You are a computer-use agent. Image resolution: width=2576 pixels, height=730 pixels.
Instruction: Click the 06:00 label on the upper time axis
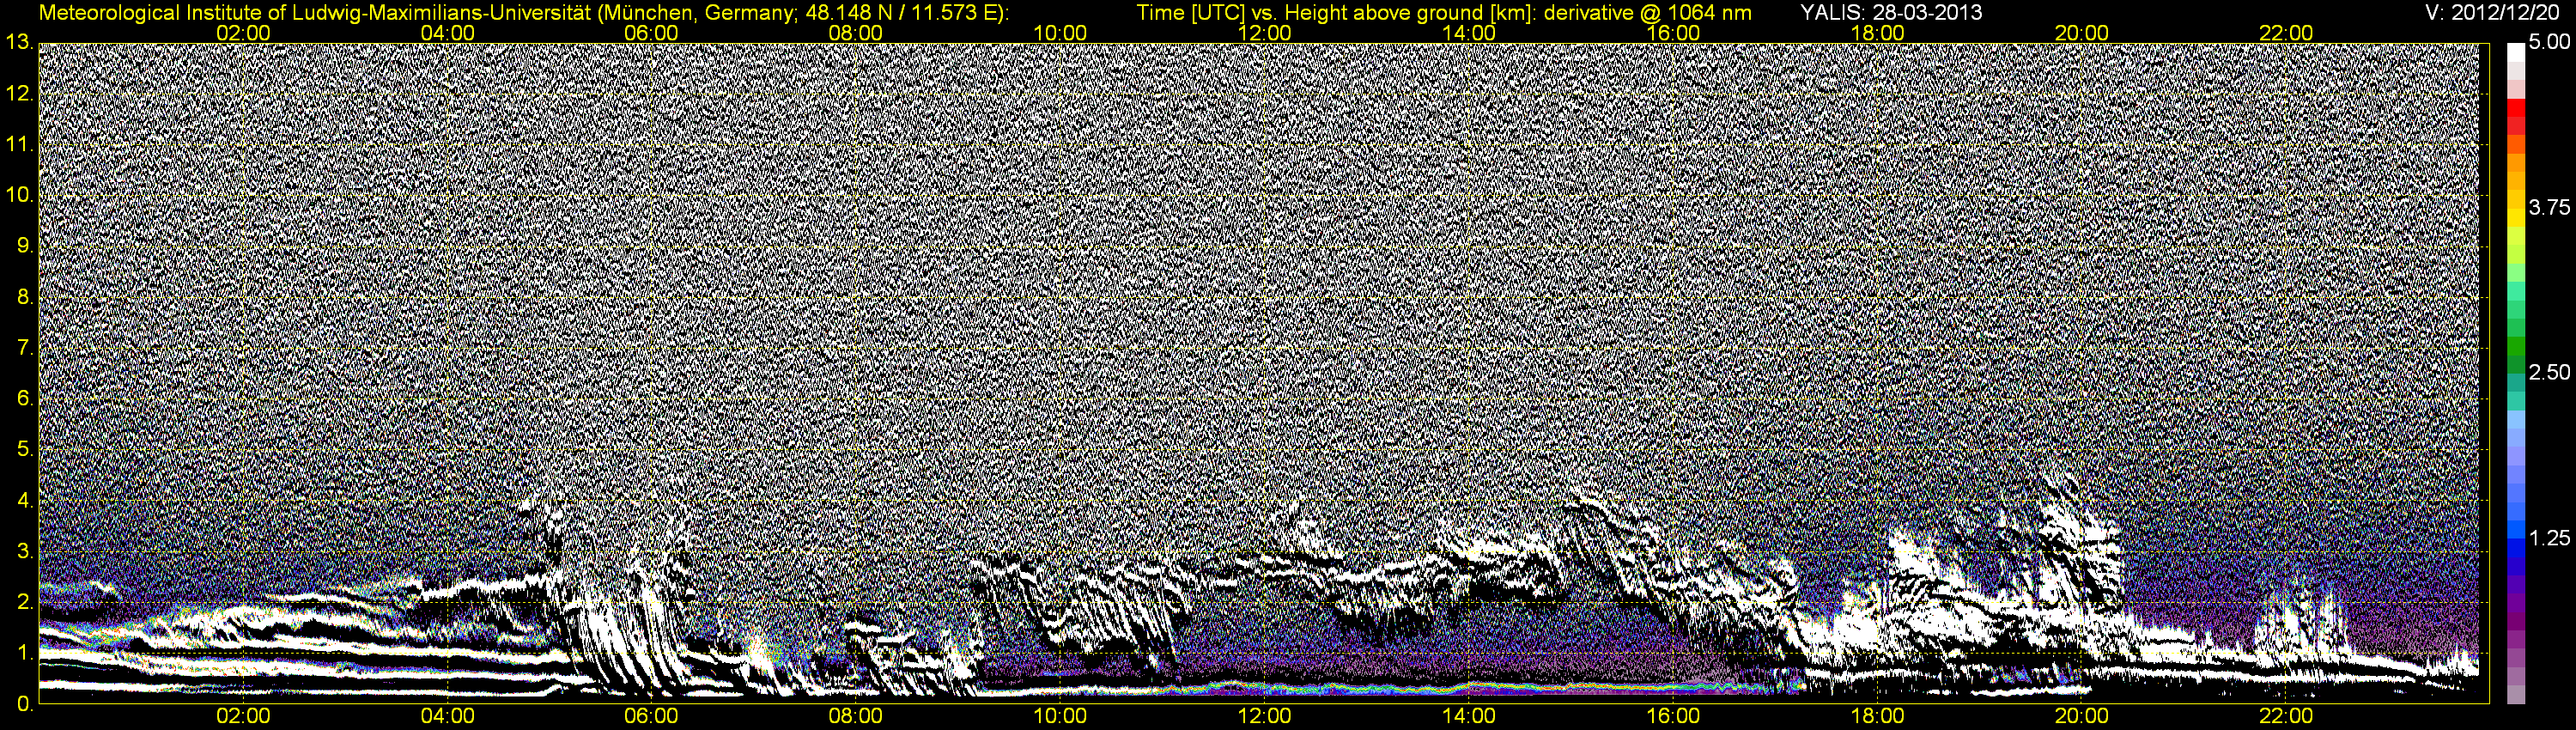[652, 33]
